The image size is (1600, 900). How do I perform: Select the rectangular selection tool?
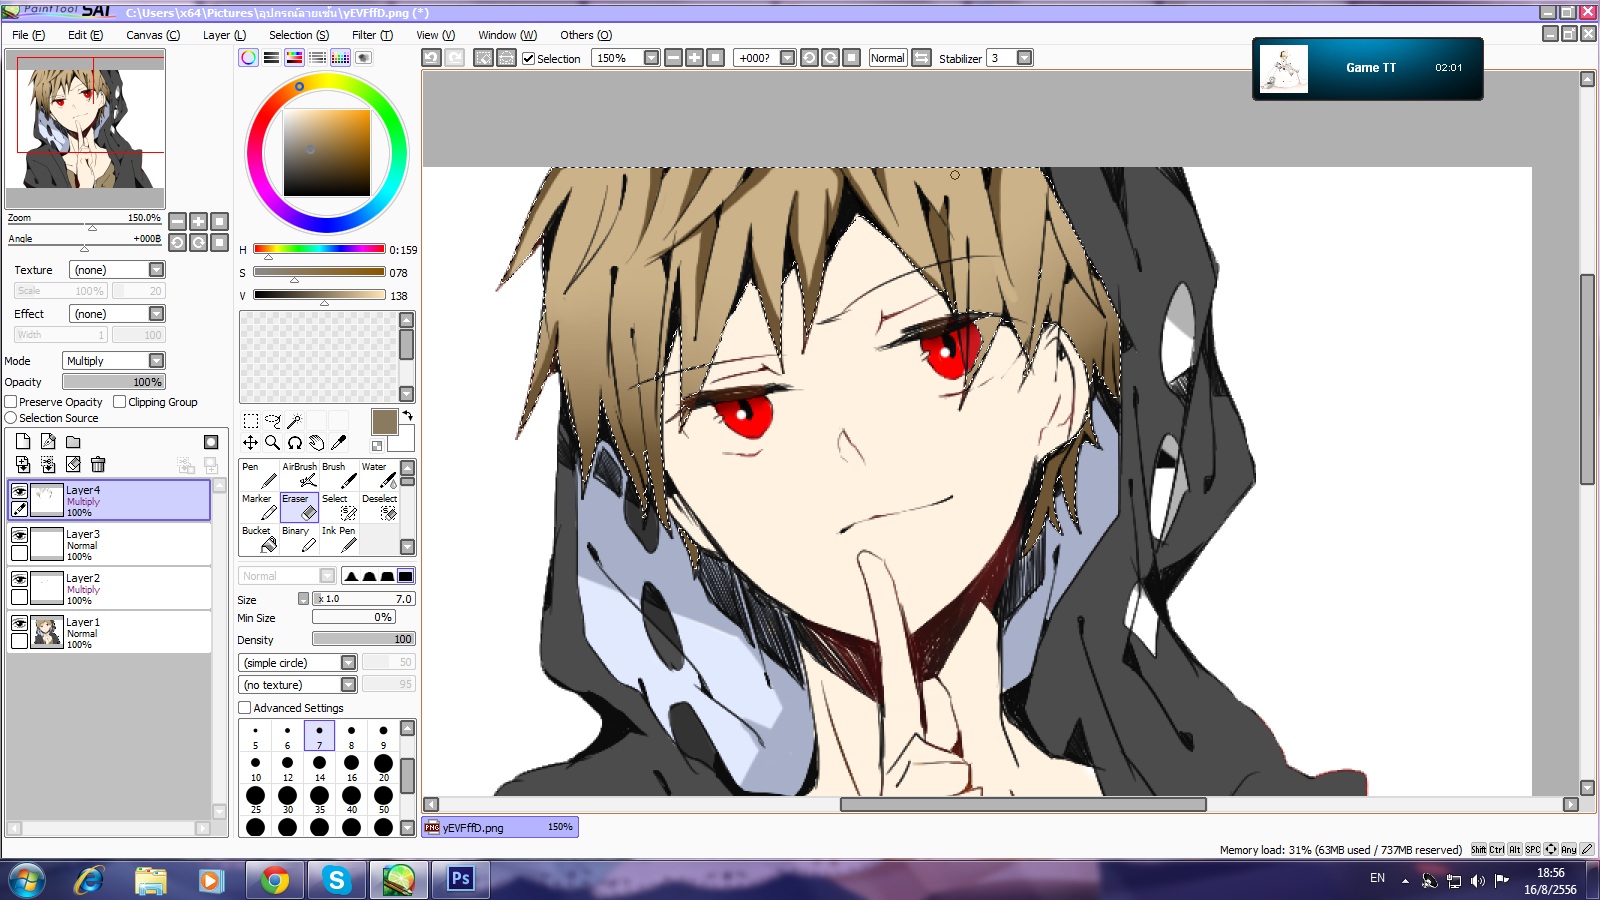[251, 421]
